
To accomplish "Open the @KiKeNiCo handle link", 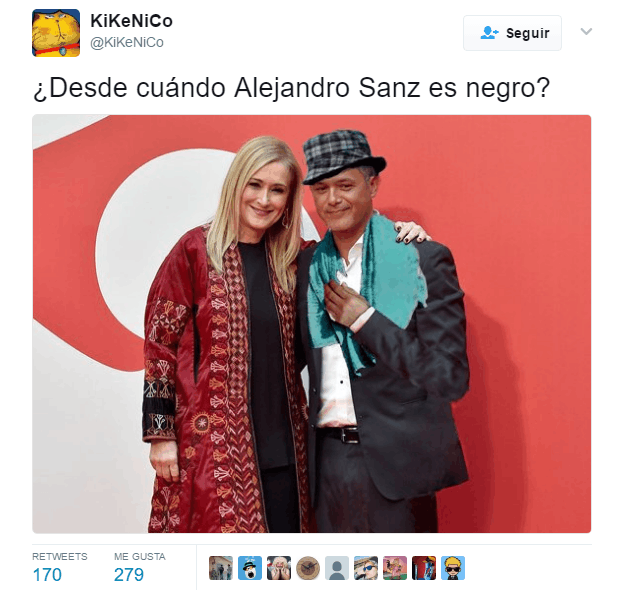I will pos(127,42).
